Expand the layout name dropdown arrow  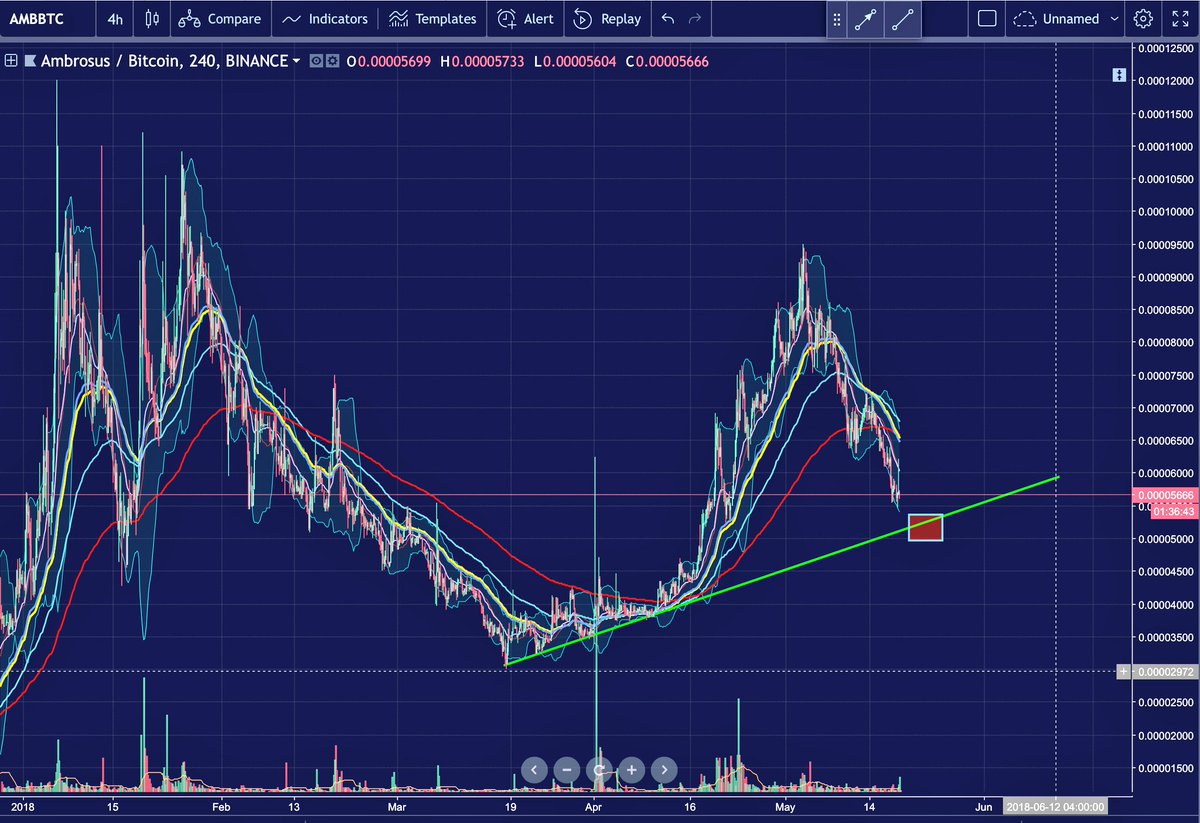pyautogui.click(x=1114, y=19)
